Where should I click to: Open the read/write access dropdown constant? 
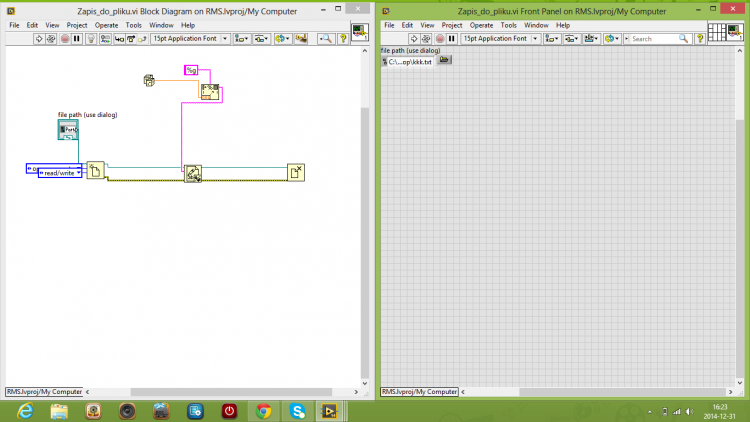pos(60,173)
